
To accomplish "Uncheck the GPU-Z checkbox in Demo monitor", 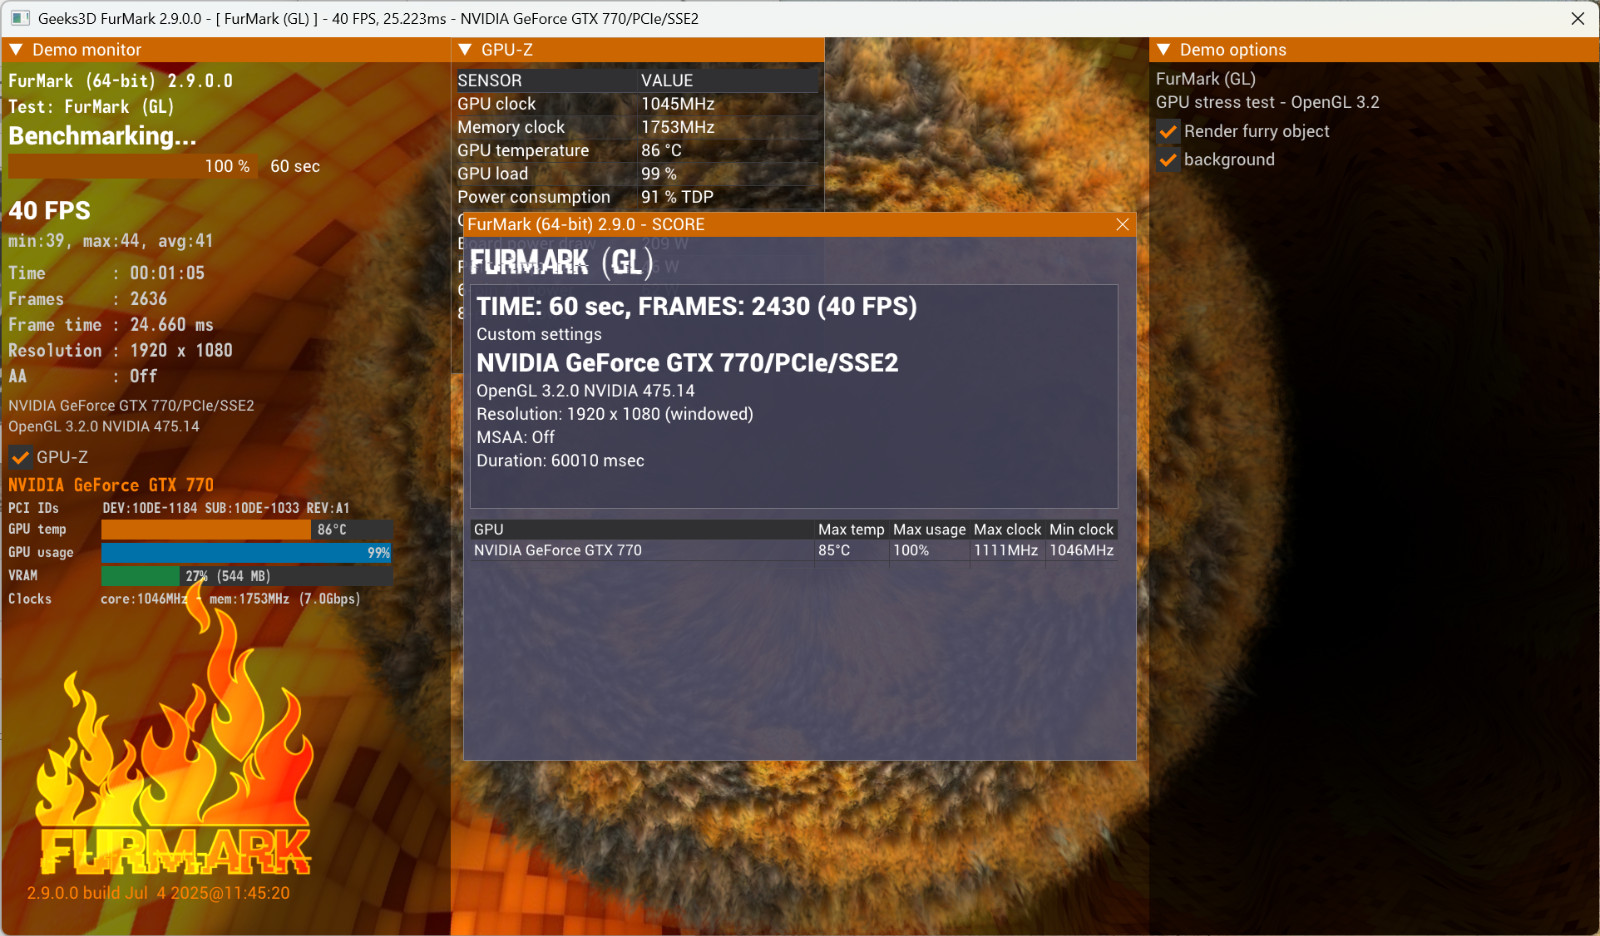I will pyautogui.click(x=20, y=457).
